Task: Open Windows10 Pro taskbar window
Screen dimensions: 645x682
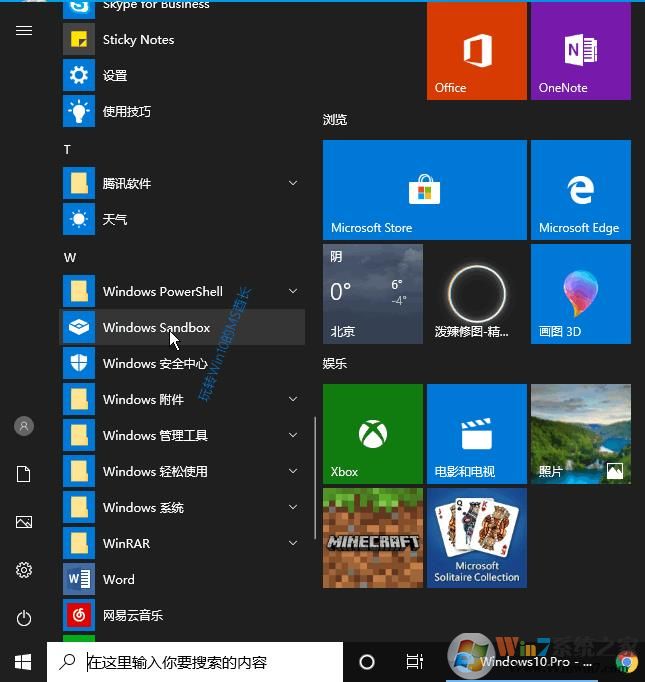Action: (x=522, y=662)
